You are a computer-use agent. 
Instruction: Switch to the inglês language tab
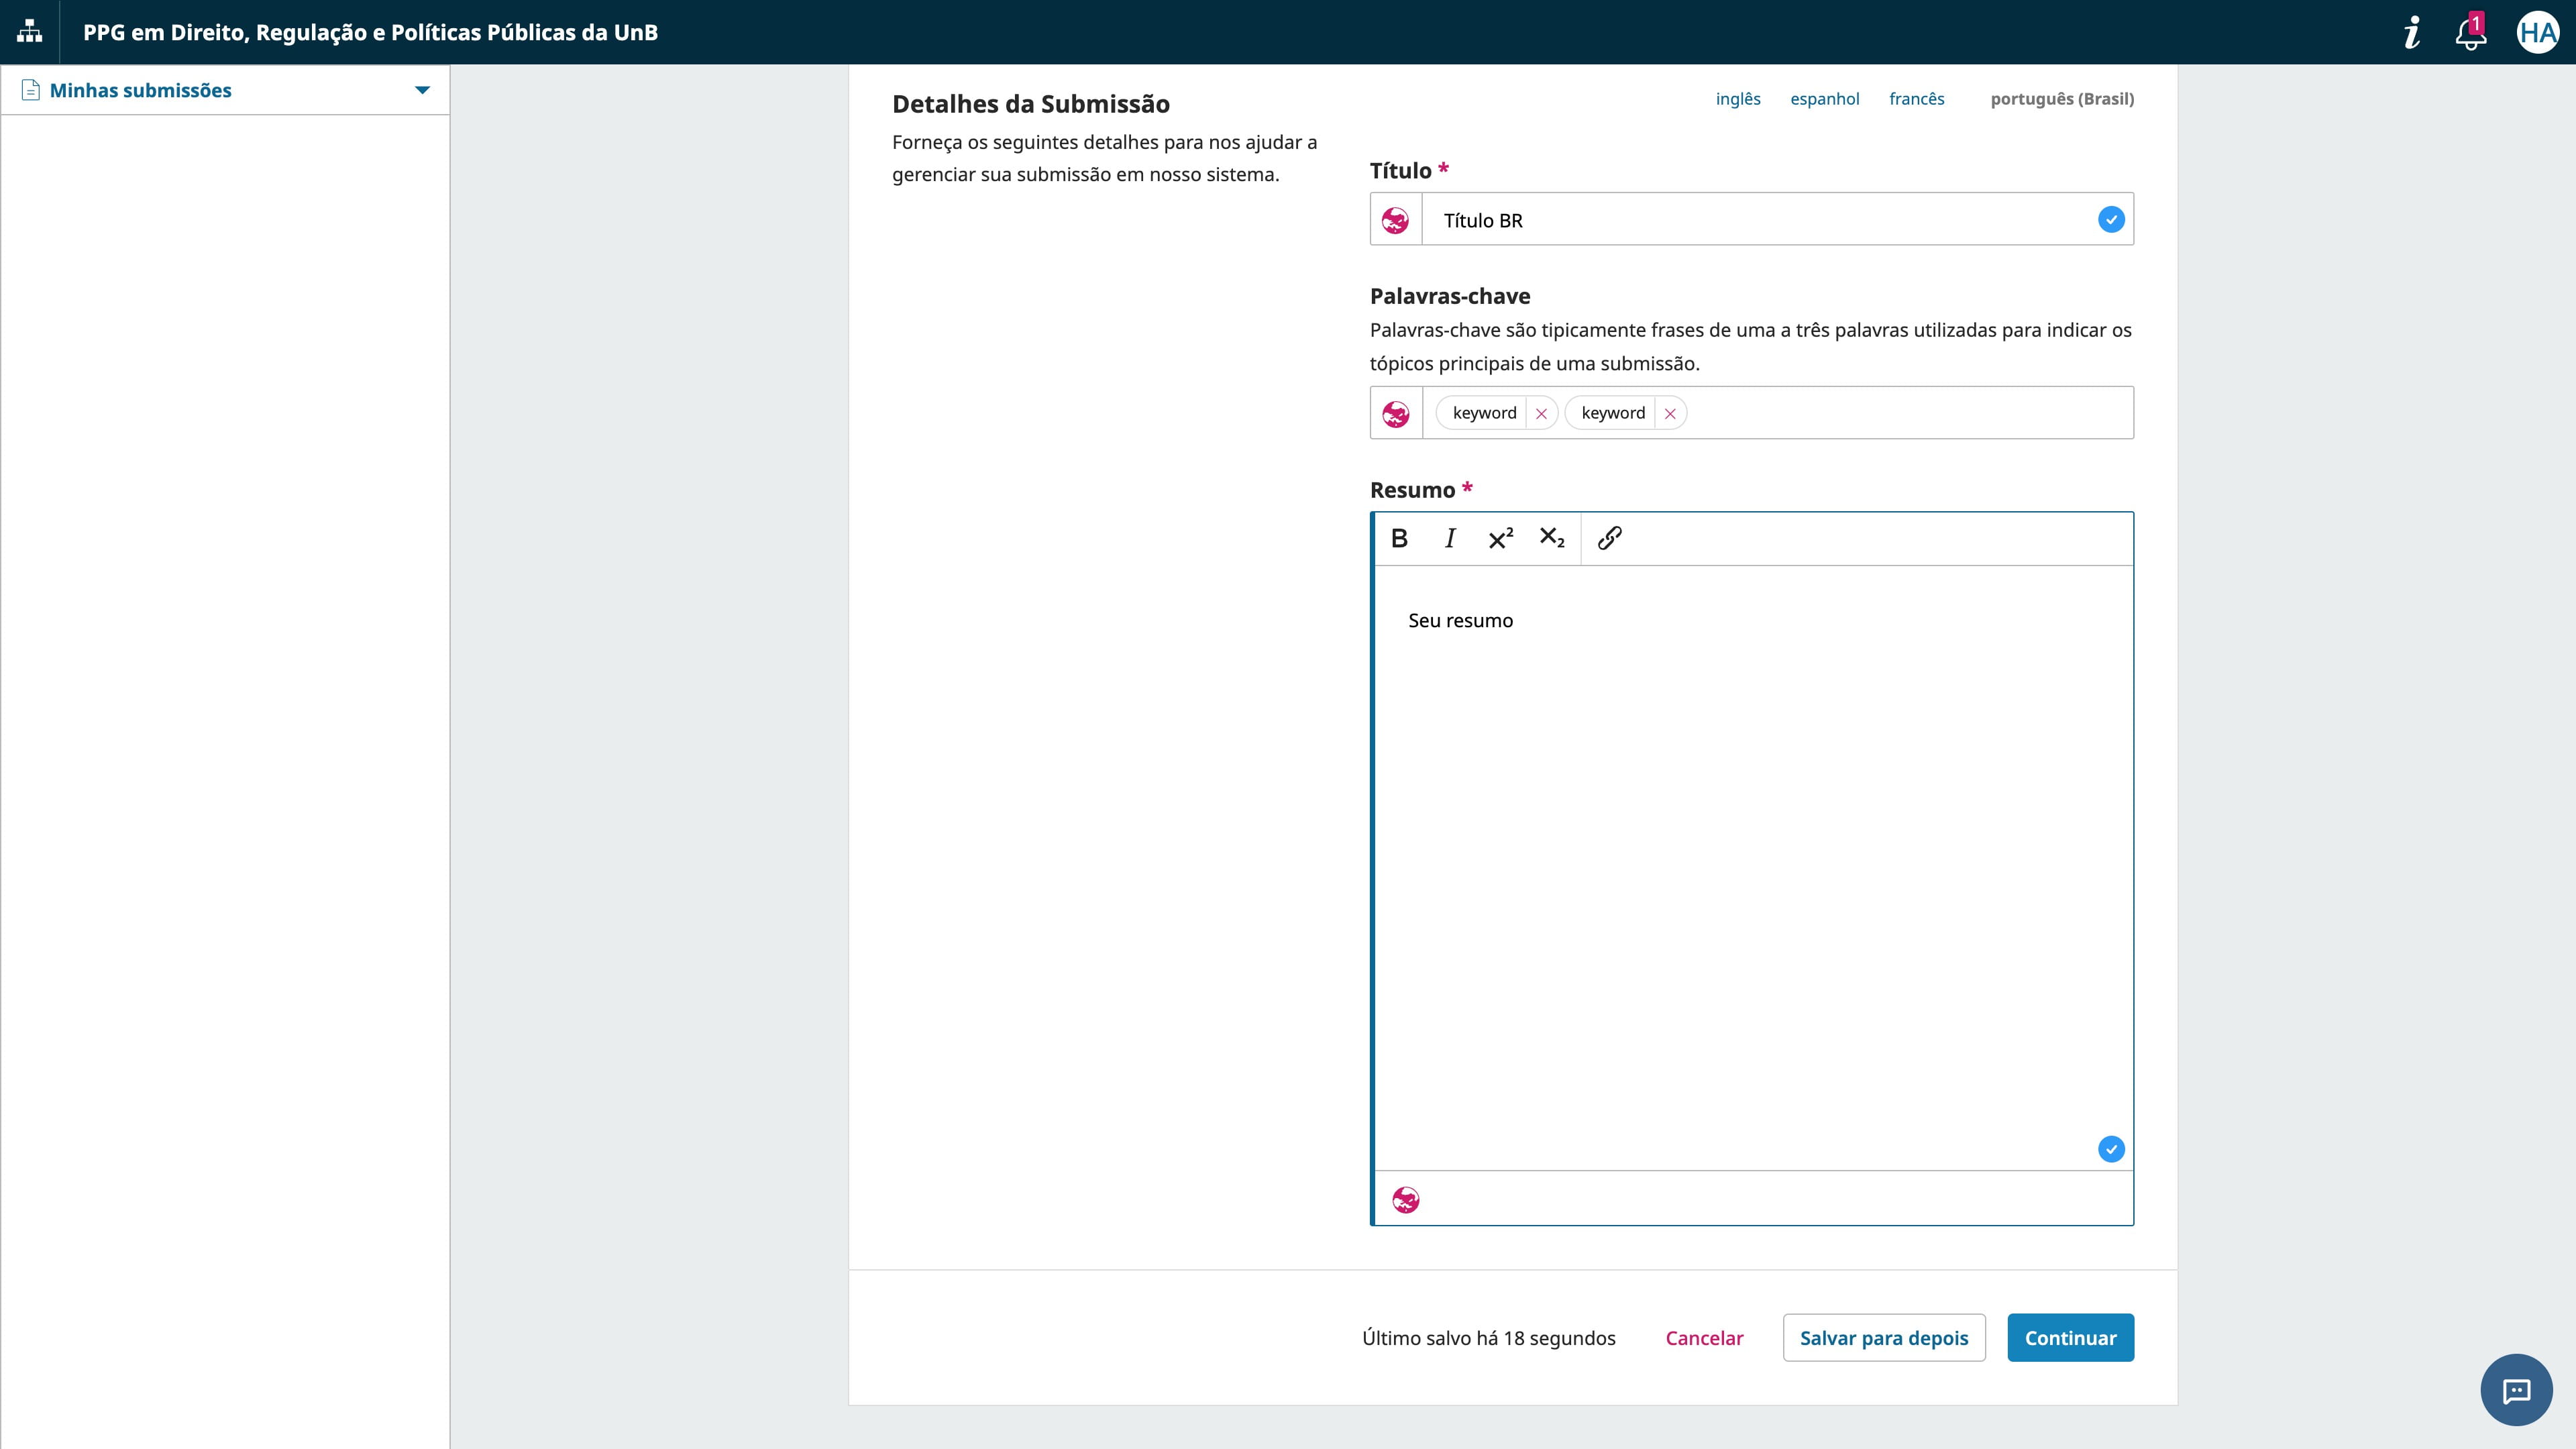pyautogui.click(x=1738, y=99)
